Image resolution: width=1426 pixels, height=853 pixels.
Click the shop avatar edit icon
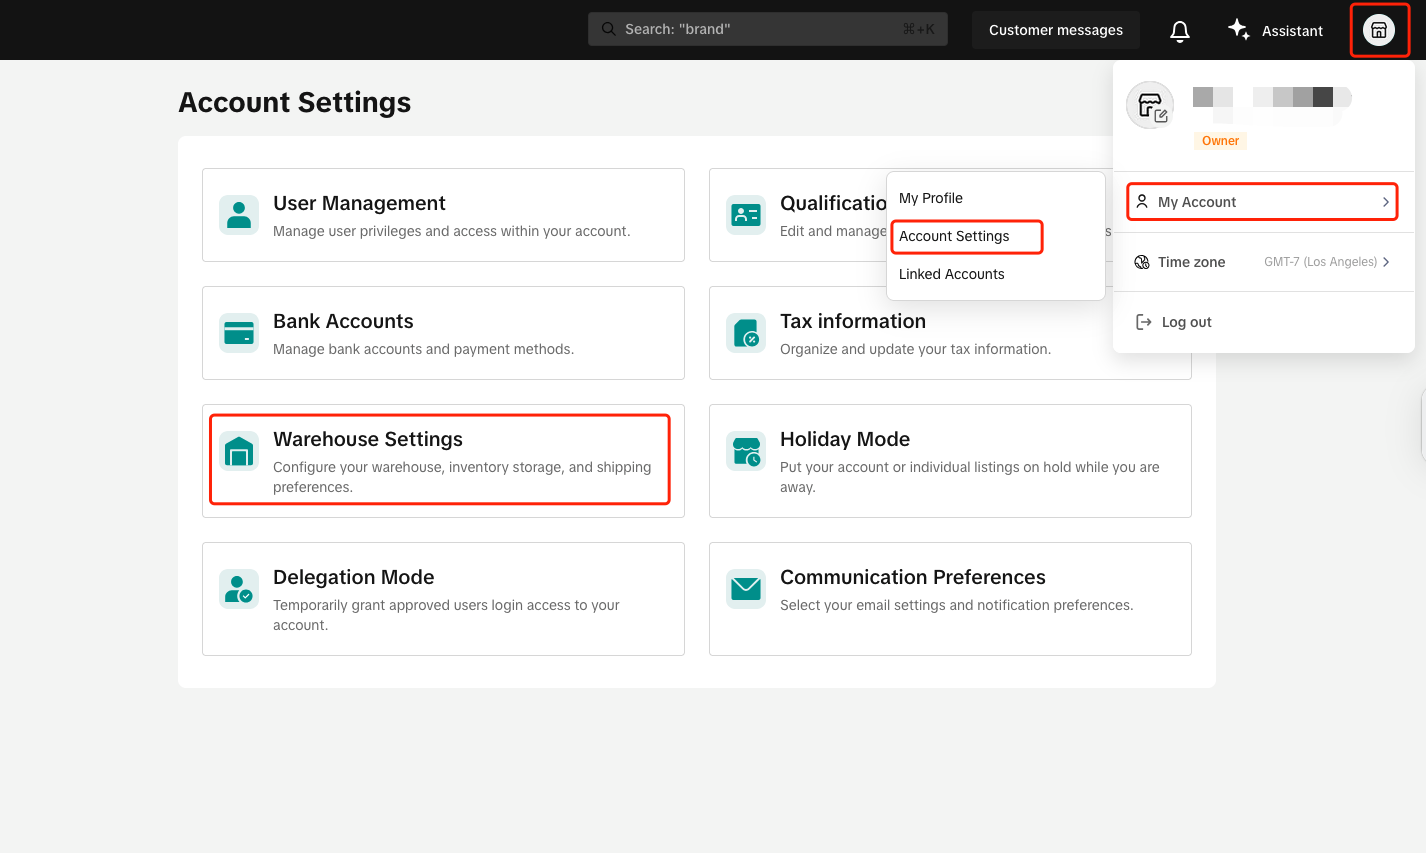point(1151,106)
